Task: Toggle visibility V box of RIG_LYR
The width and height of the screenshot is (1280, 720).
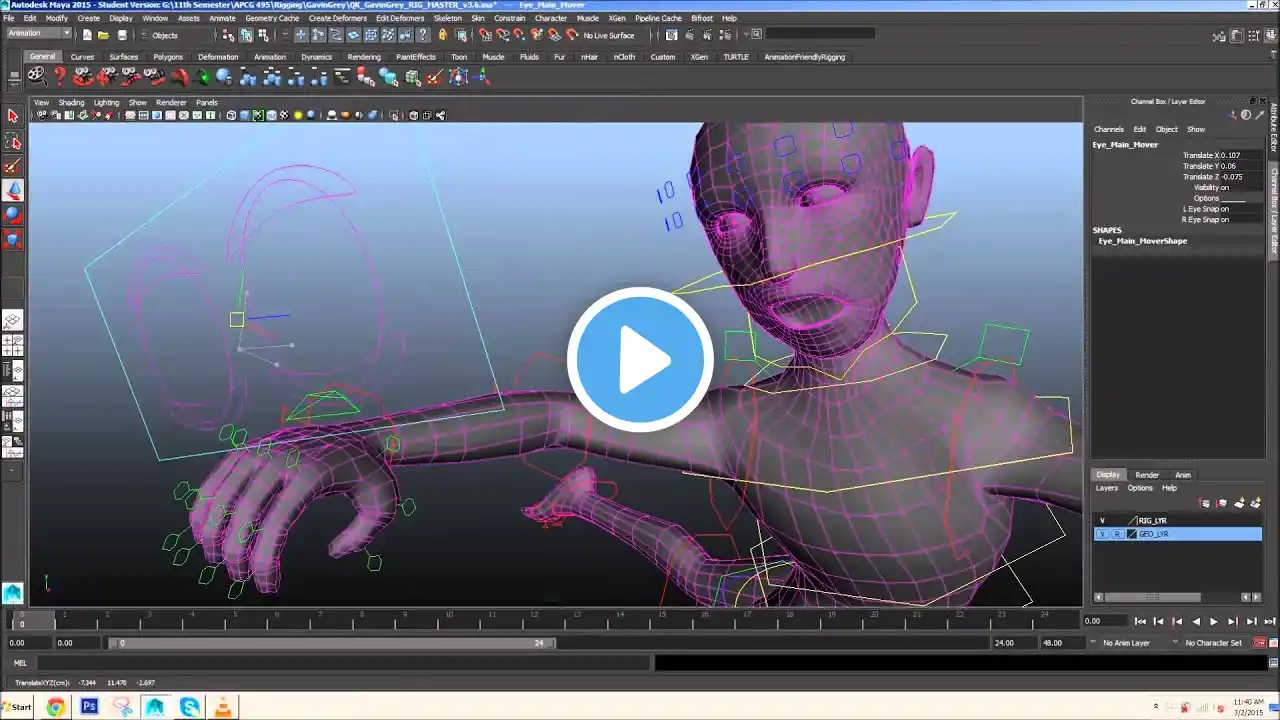Action: (1102, 521)
